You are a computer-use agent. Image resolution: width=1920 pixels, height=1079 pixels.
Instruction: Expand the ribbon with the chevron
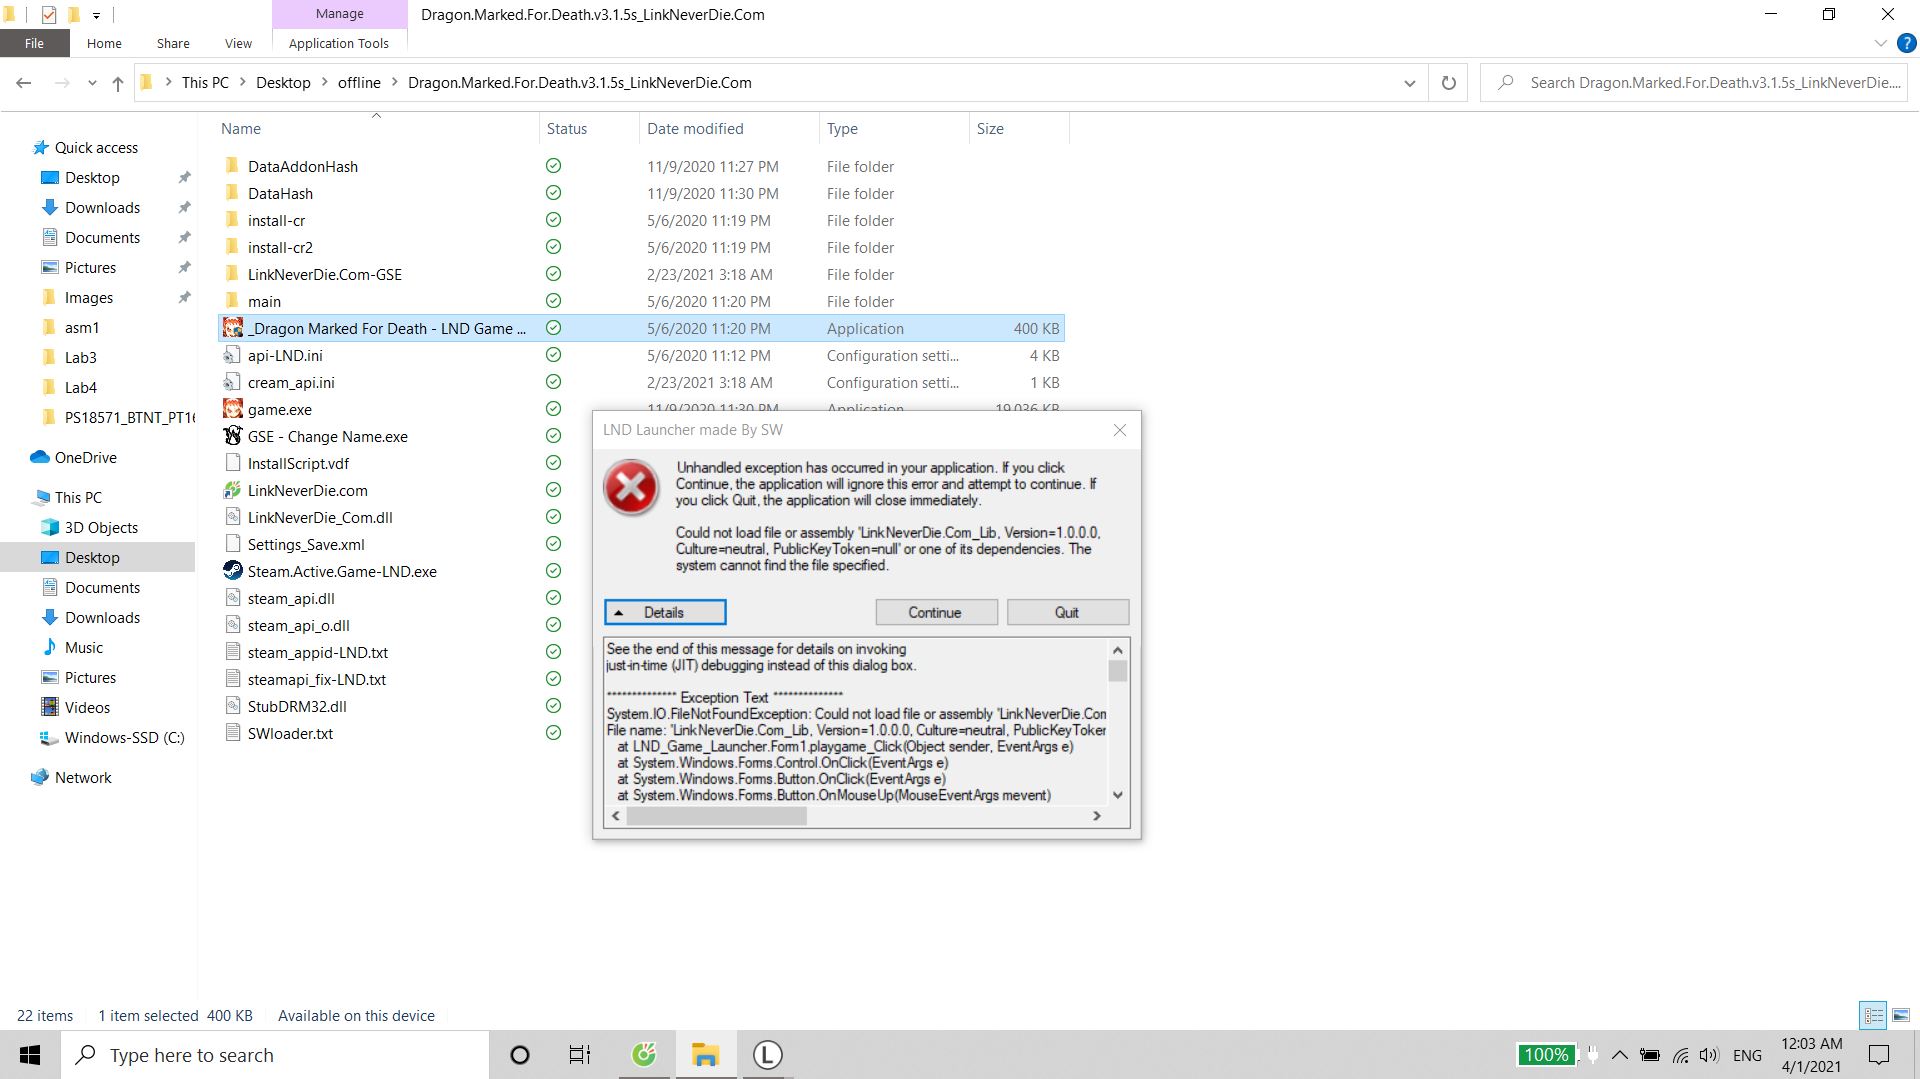(1880, 43)
